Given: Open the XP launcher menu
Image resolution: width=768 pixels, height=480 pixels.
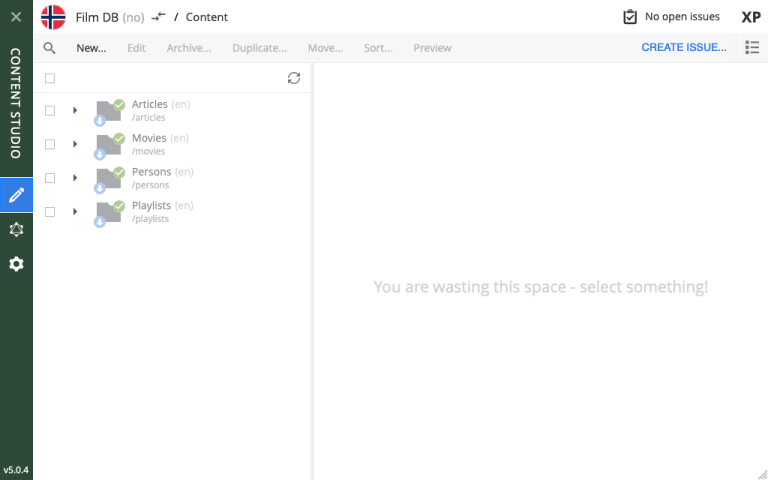Looking at the screenshot, I should point(751,17).
